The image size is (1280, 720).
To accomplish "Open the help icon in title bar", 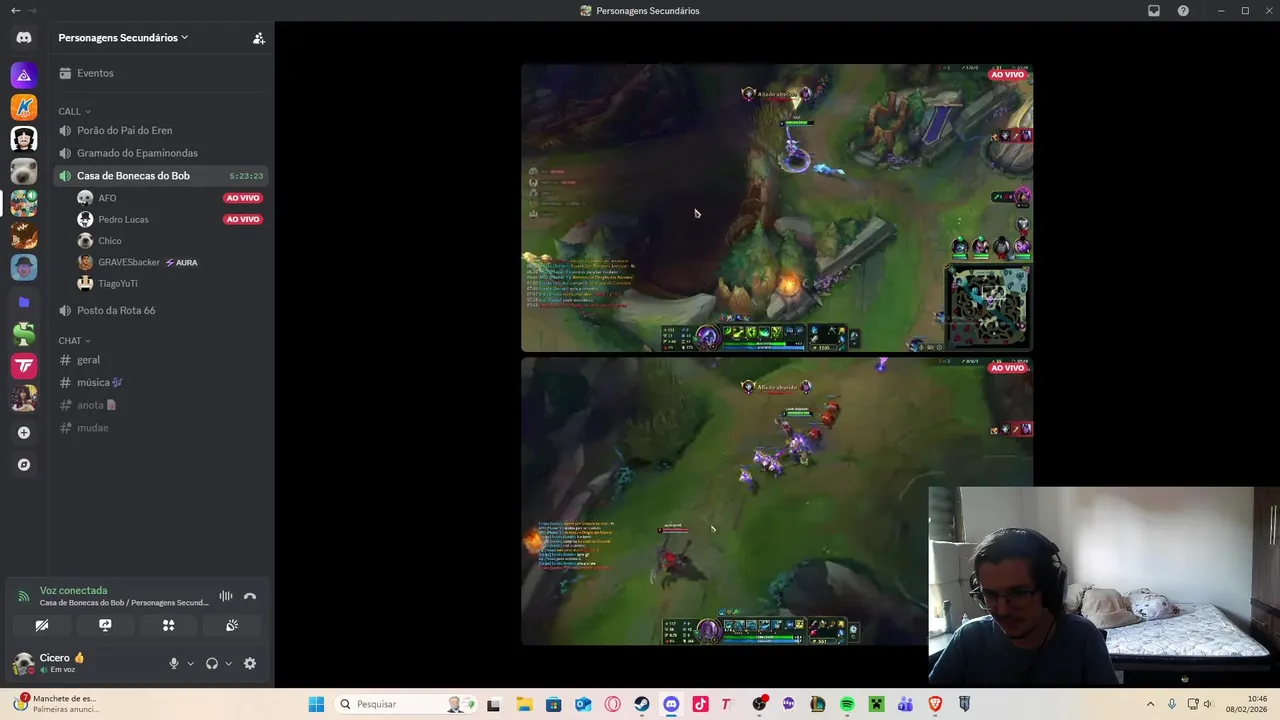I will [x=1183, y=11].
